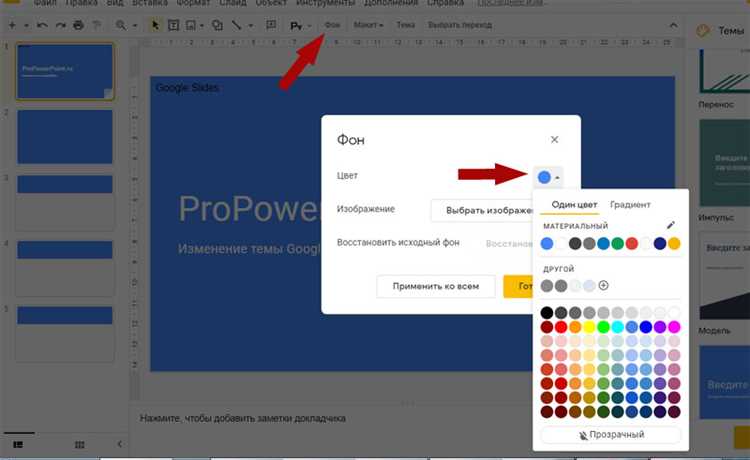Redo the last undone action
The image size is (750, 460).
pyautogui.click(x=61, y=25)
